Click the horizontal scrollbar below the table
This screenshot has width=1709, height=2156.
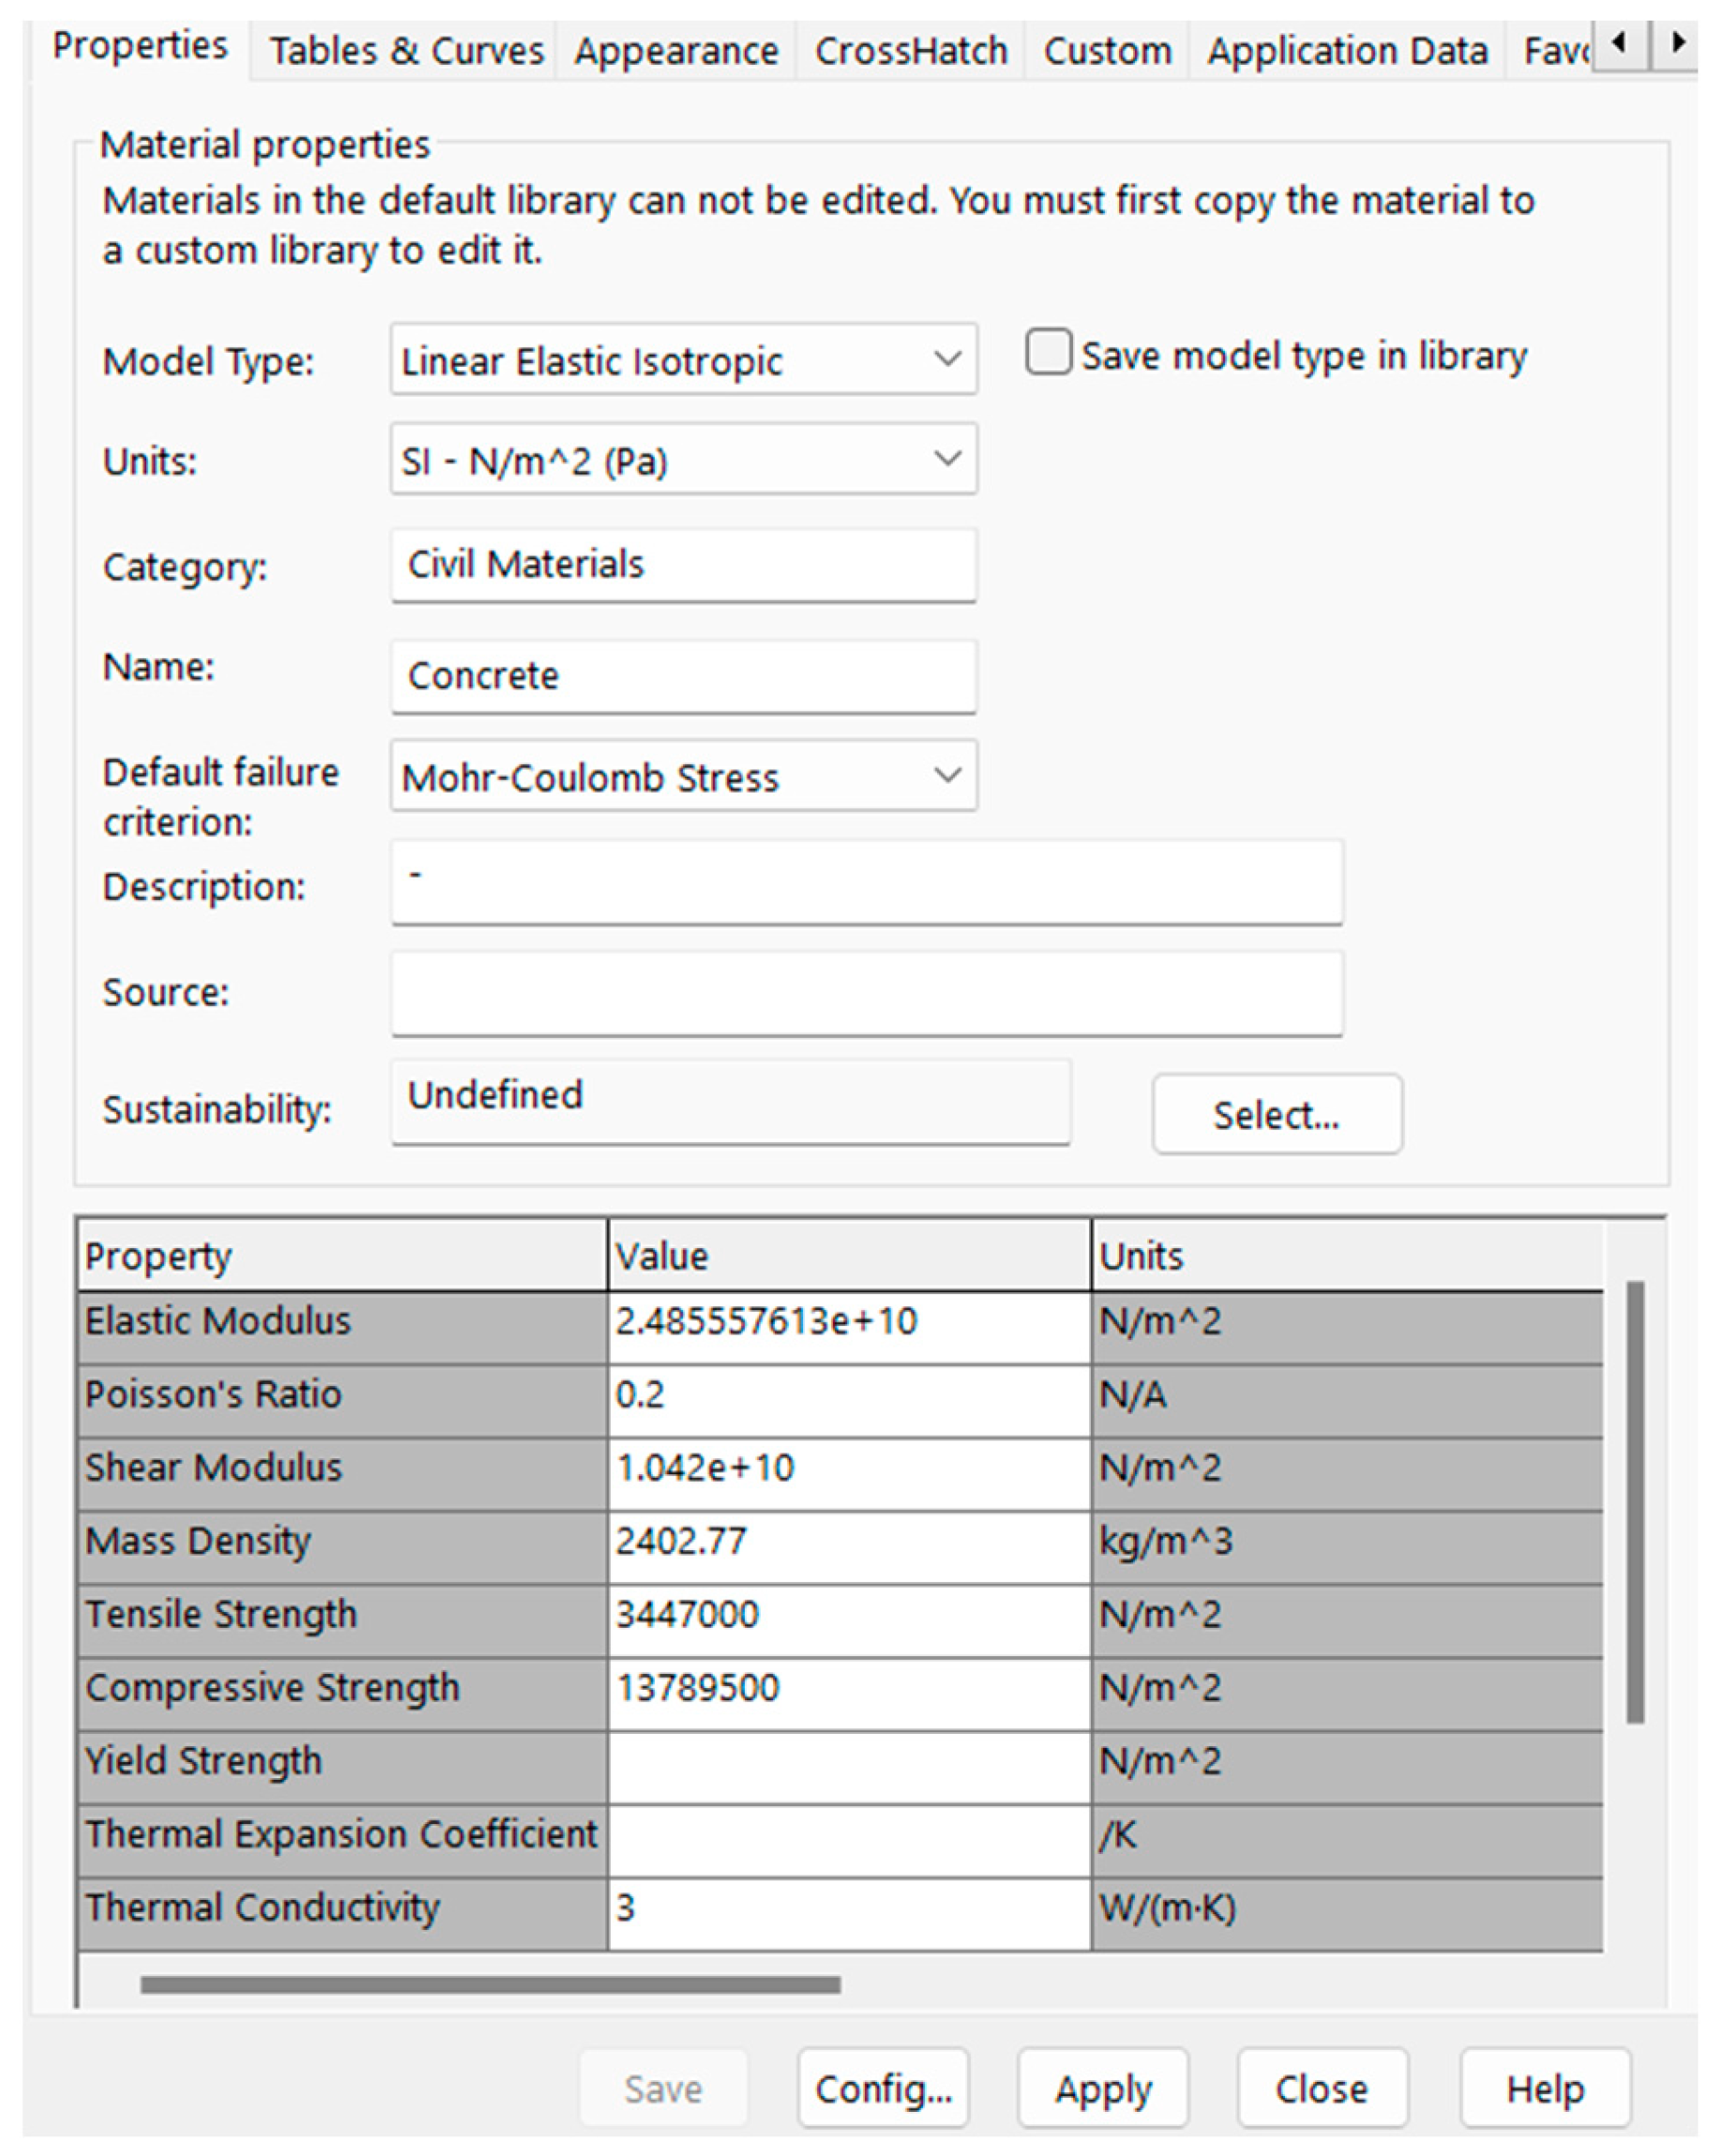[490, 1984]
